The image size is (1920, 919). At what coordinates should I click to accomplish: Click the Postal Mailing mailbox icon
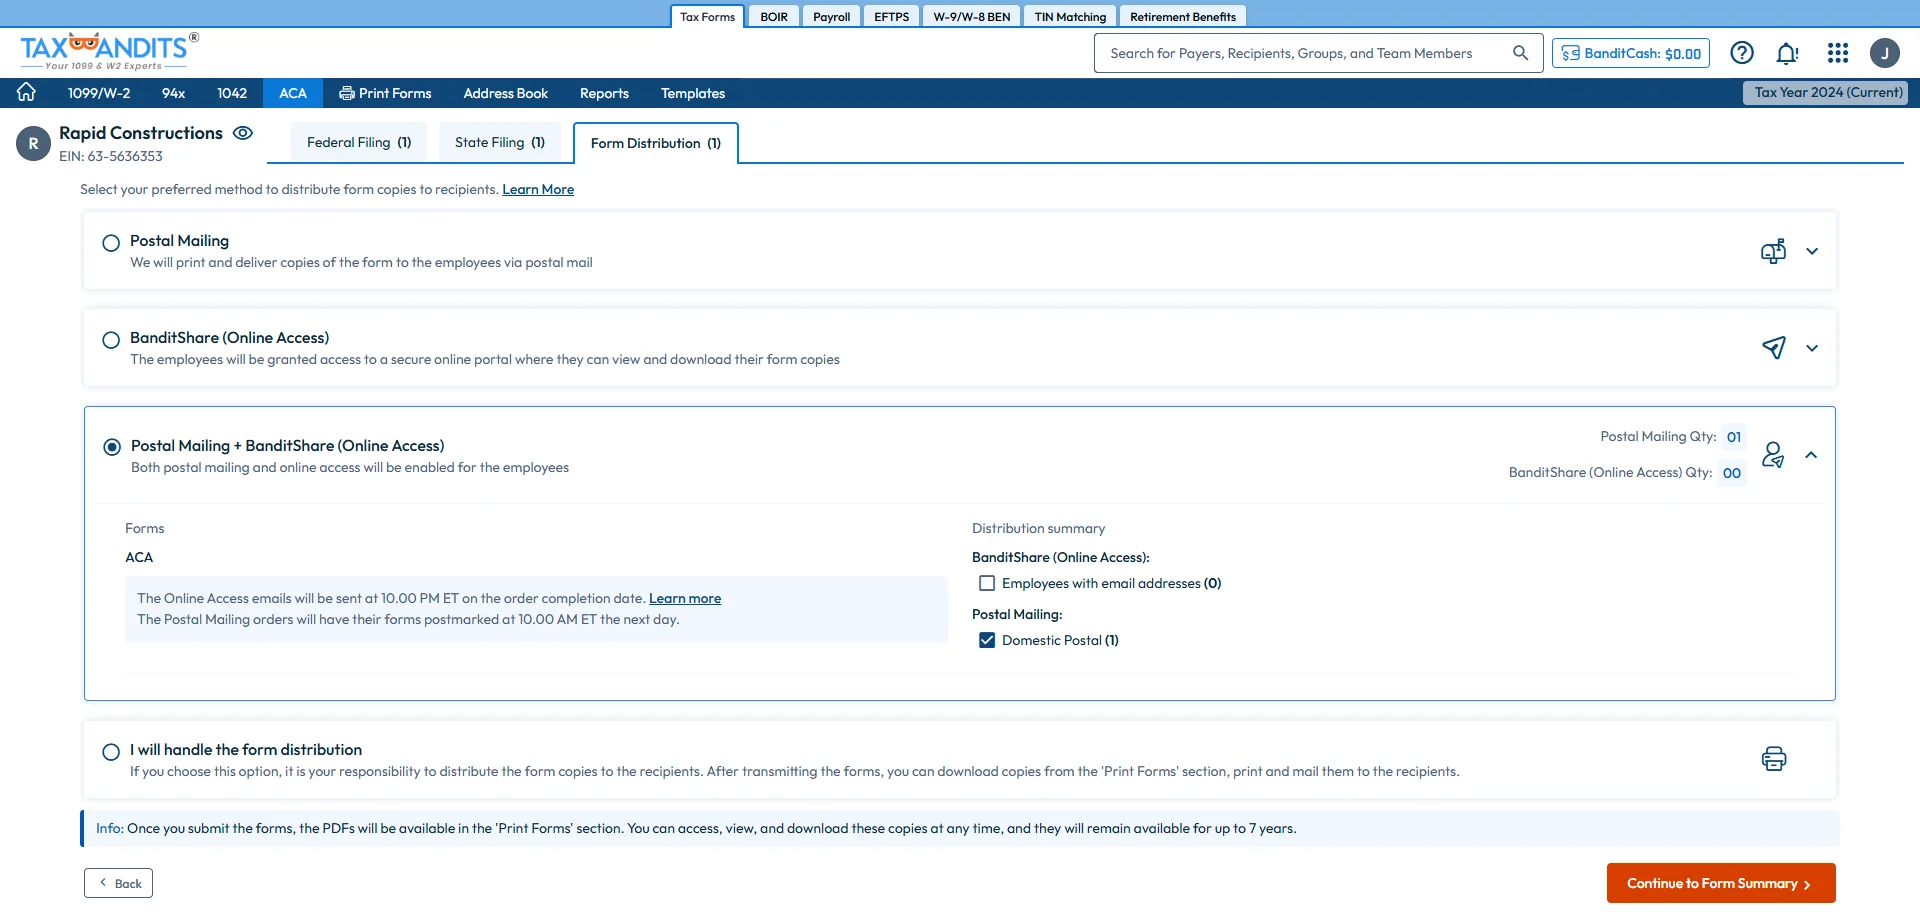tap(1774, 251)
